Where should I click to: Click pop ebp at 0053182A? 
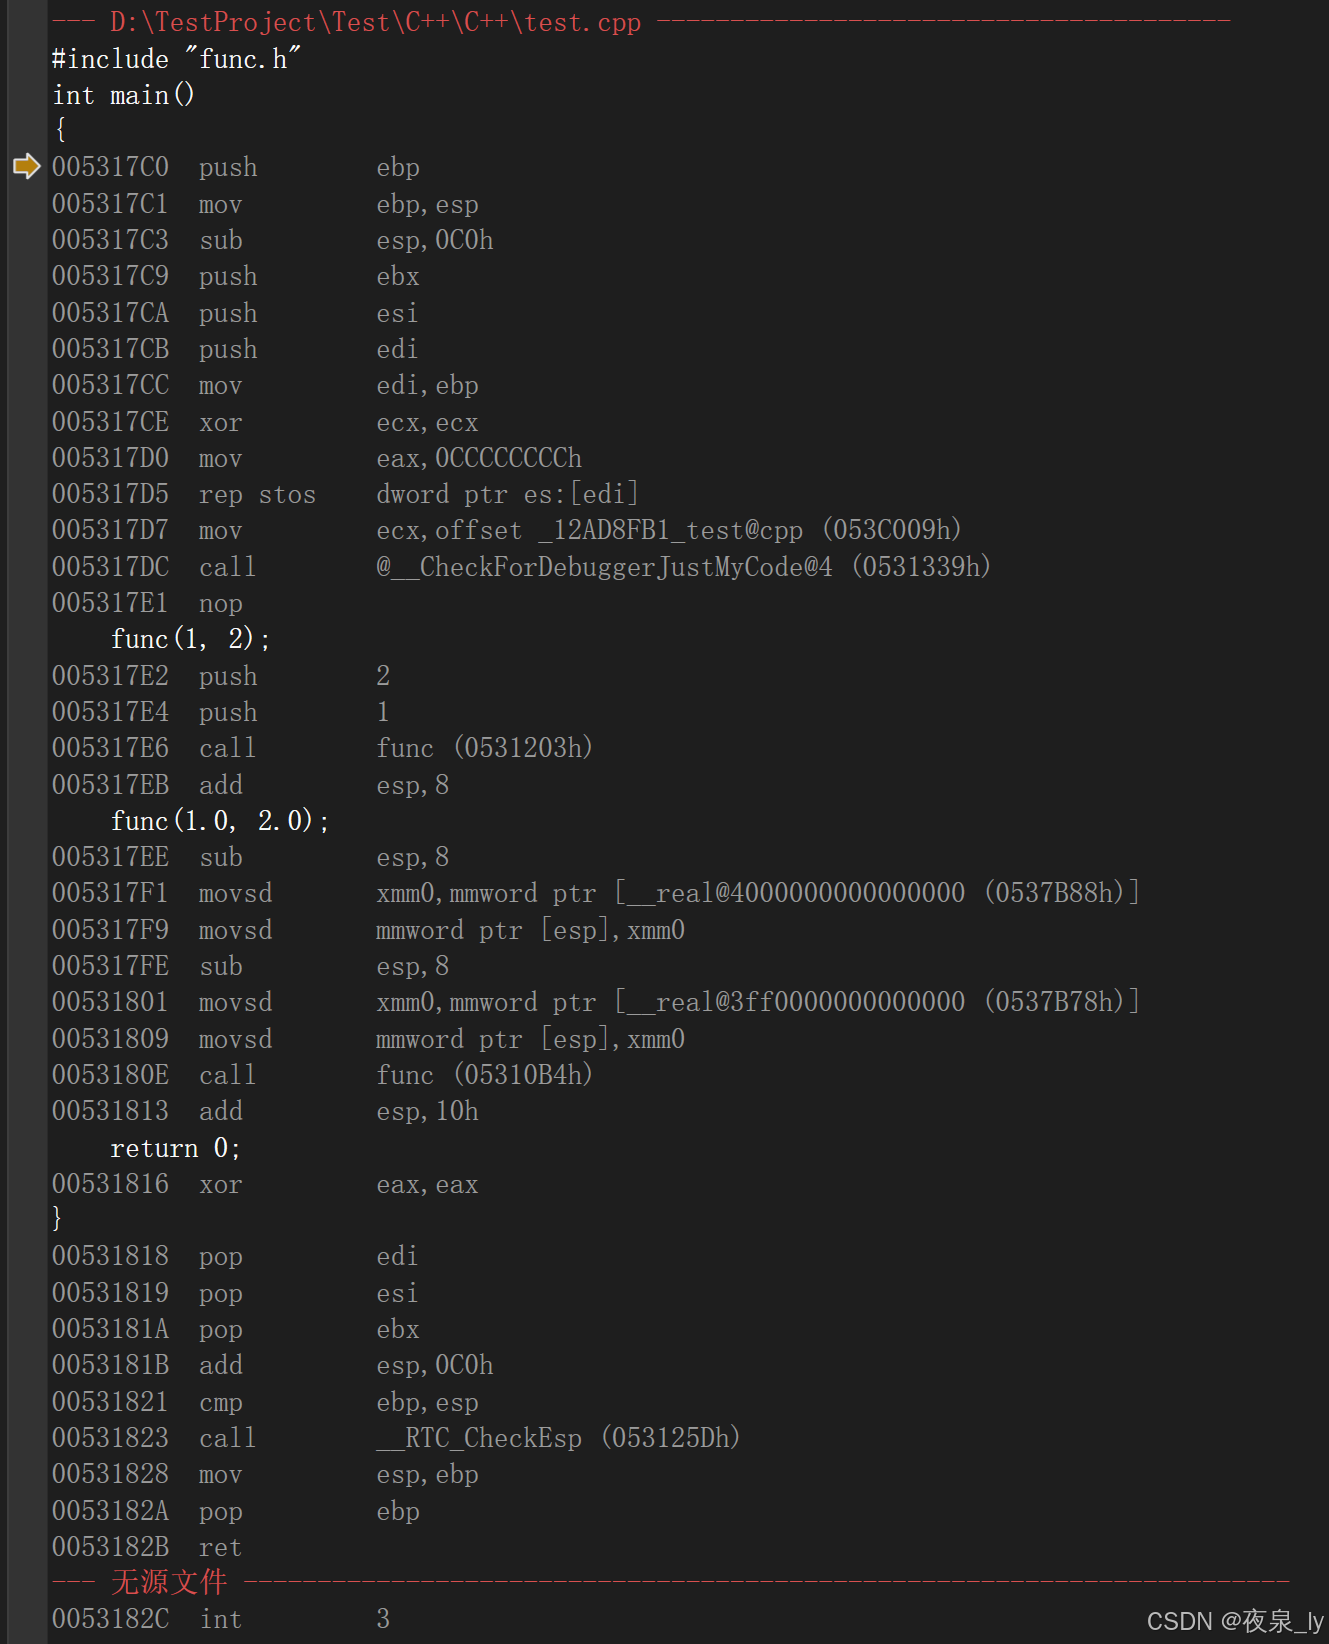[x=236, y=1511]
